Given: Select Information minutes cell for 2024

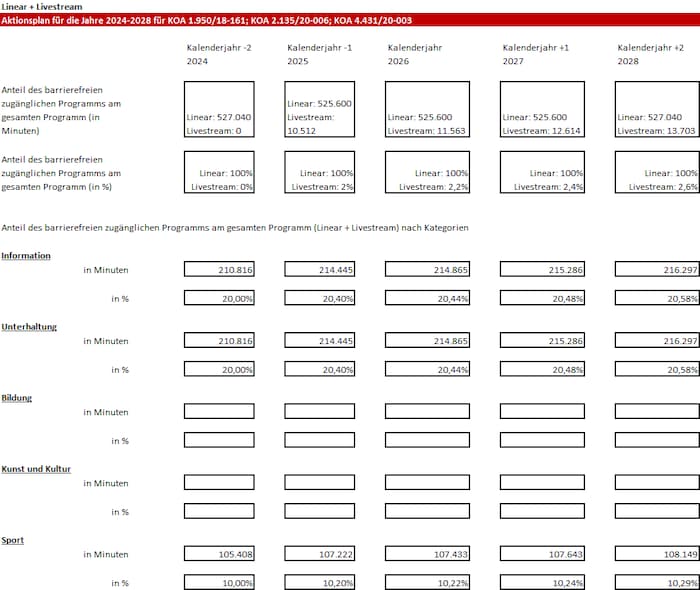Looking at the screenshot, I should point(220,270).
